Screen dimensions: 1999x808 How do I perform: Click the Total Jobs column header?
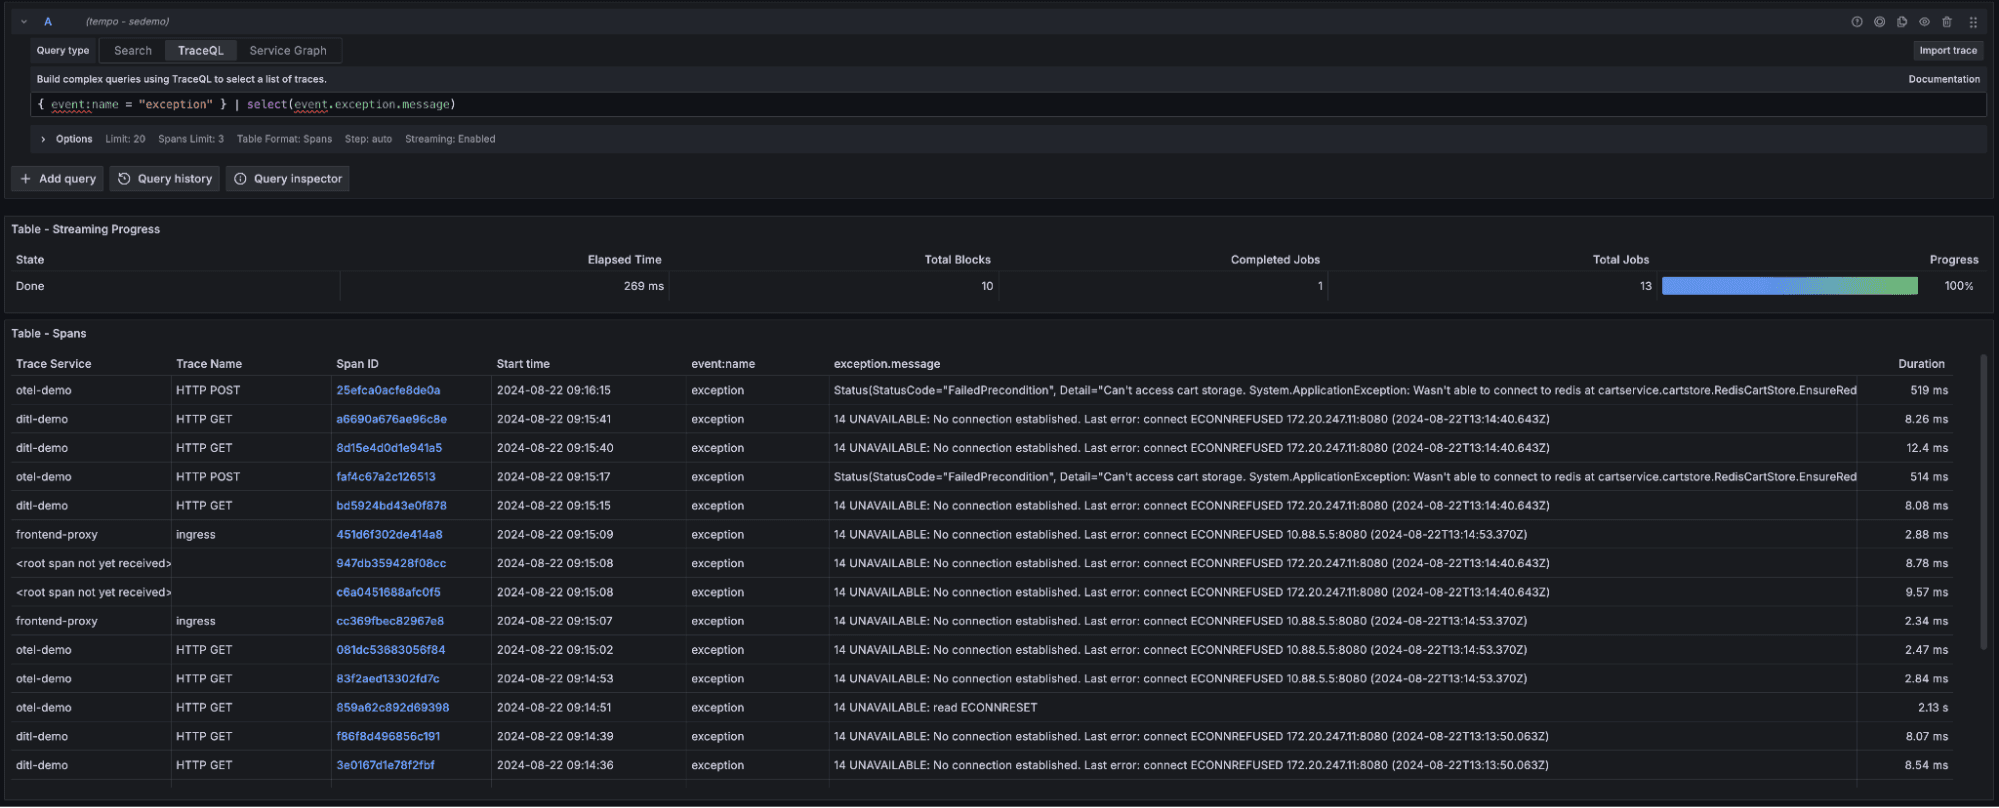1621,260
